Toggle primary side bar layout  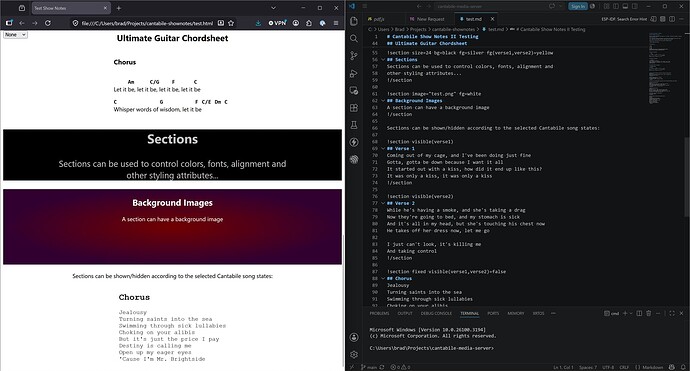[616, 6]
